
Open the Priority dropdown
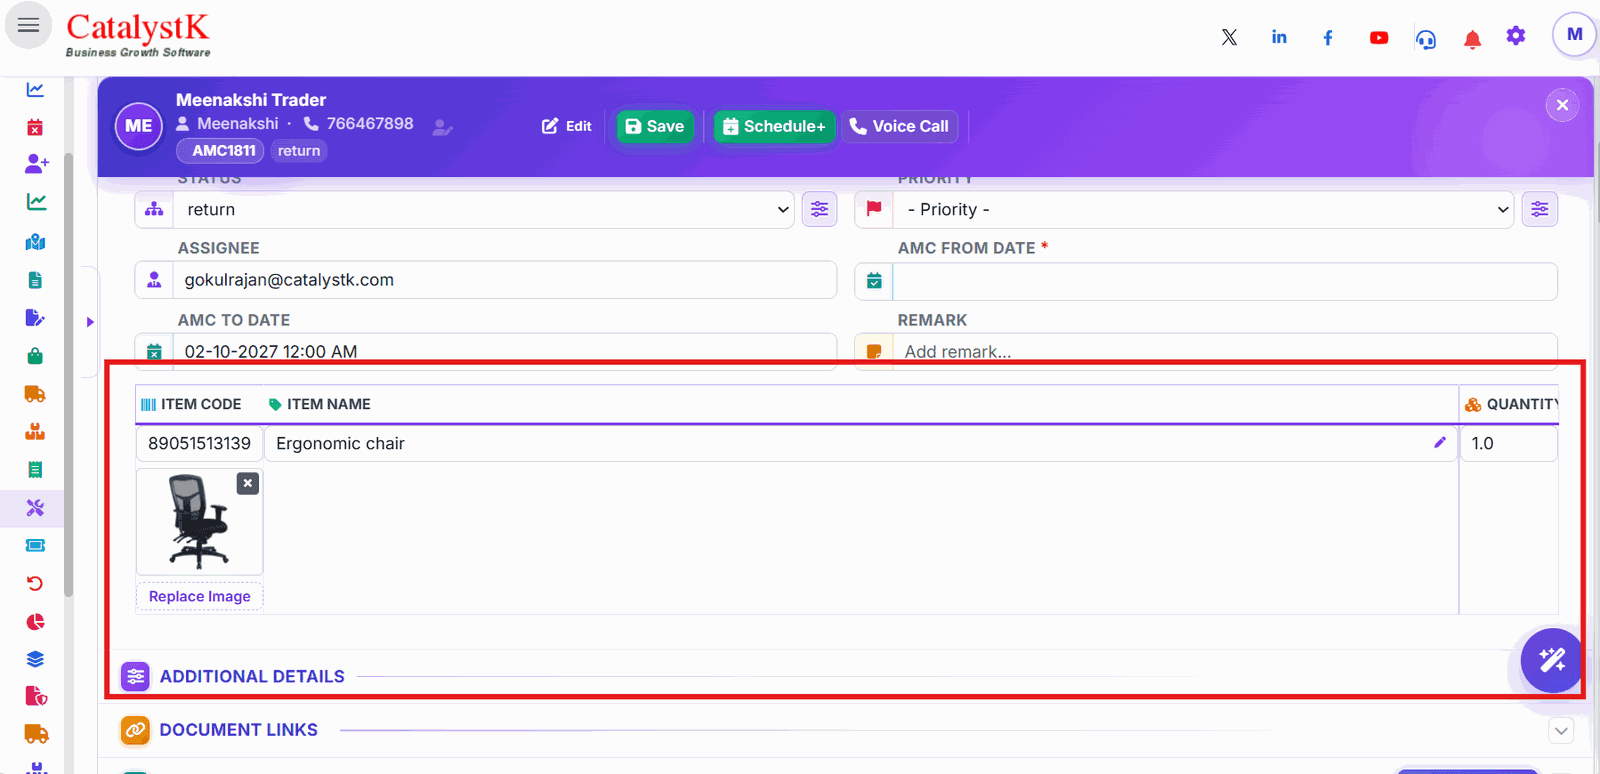(1203, 209)
